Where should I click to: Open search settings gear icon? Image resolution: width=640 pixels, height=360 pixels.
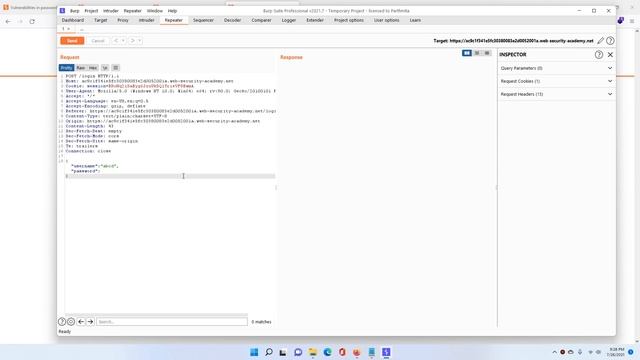point(71,322)
